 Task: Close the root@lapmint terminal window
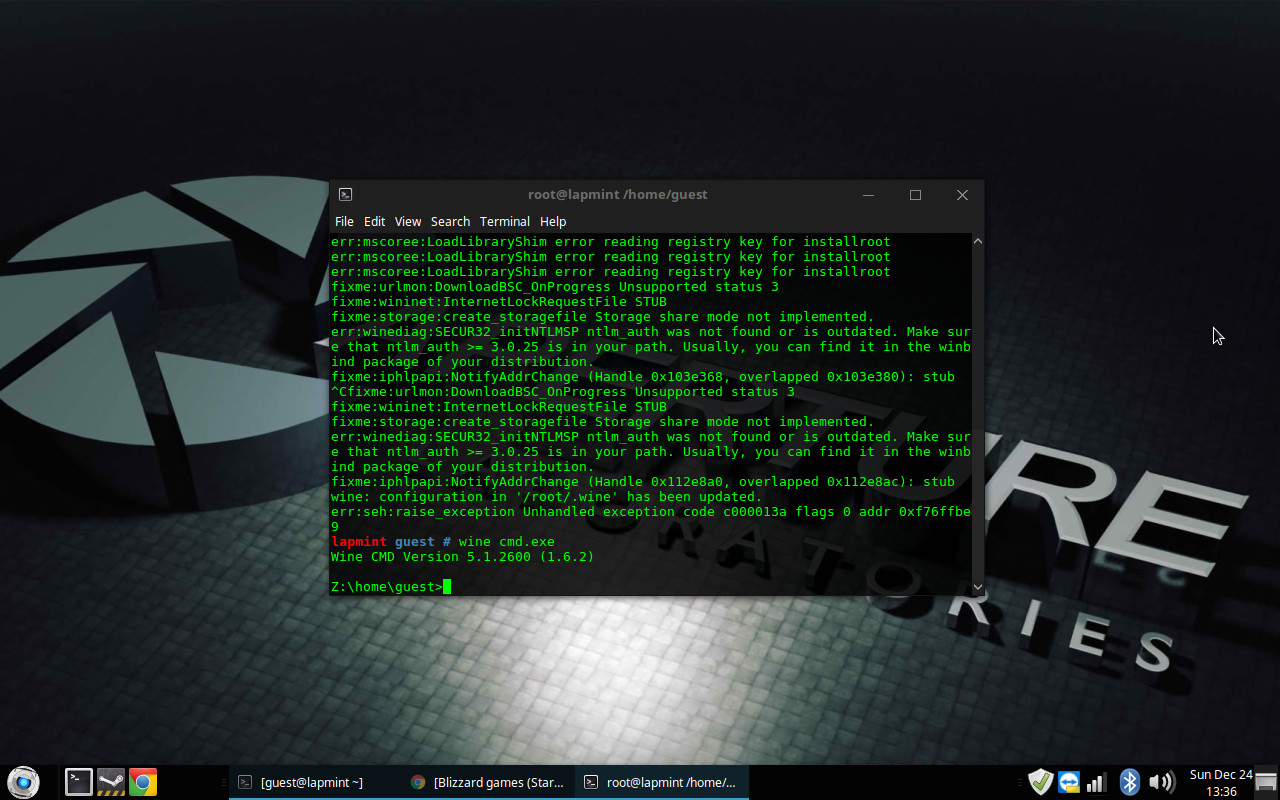[962, 195]
